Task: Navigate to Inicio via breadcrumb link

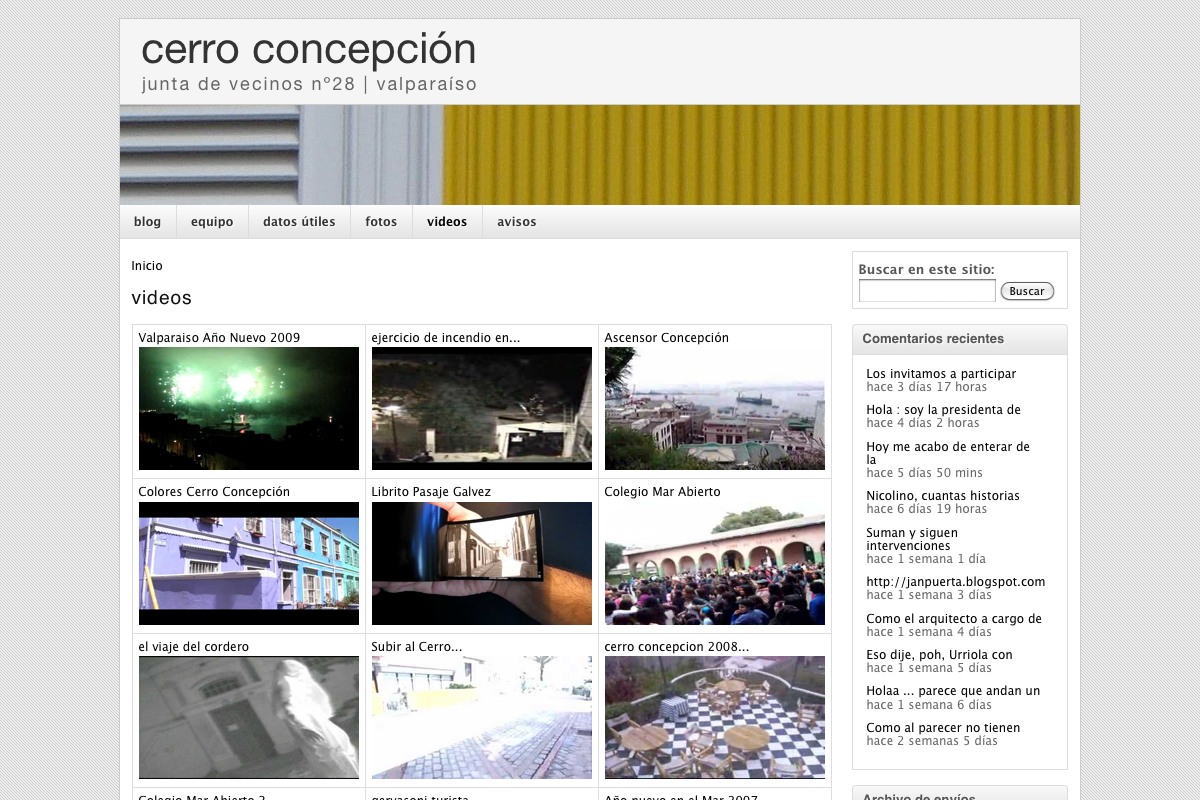Action: [146, 265]
